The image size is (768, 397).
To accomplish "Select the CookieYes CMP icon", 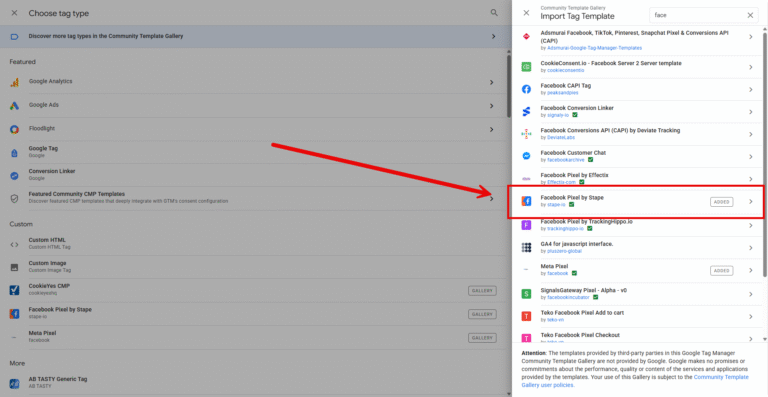I will tap(14, 290).
